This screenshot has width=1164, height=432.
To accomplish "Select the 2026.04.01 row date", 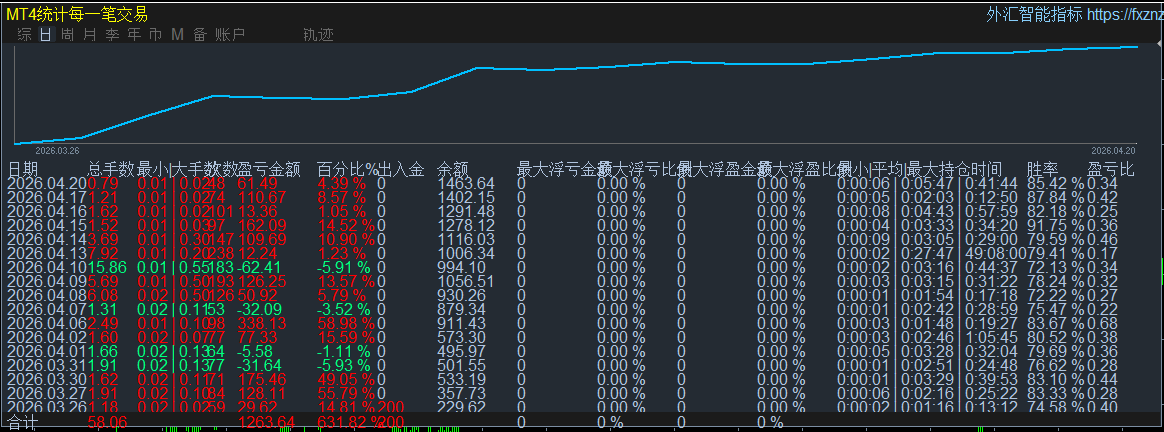I will click(x=47, y=352).
